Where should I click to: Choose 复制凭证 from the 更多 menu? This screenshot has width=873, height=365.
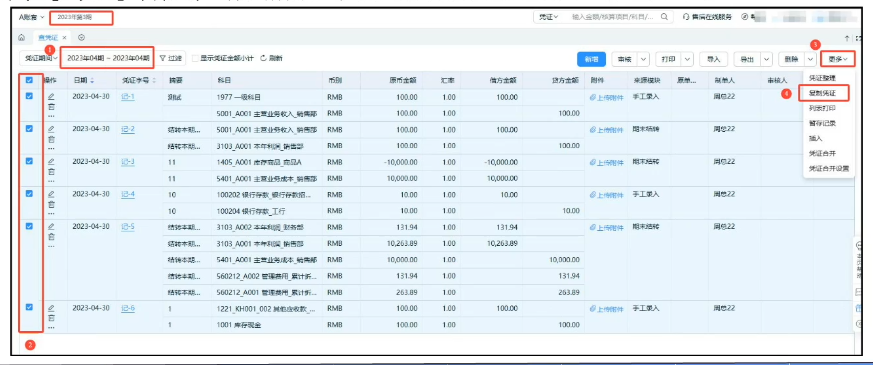(x=822, y=93)
